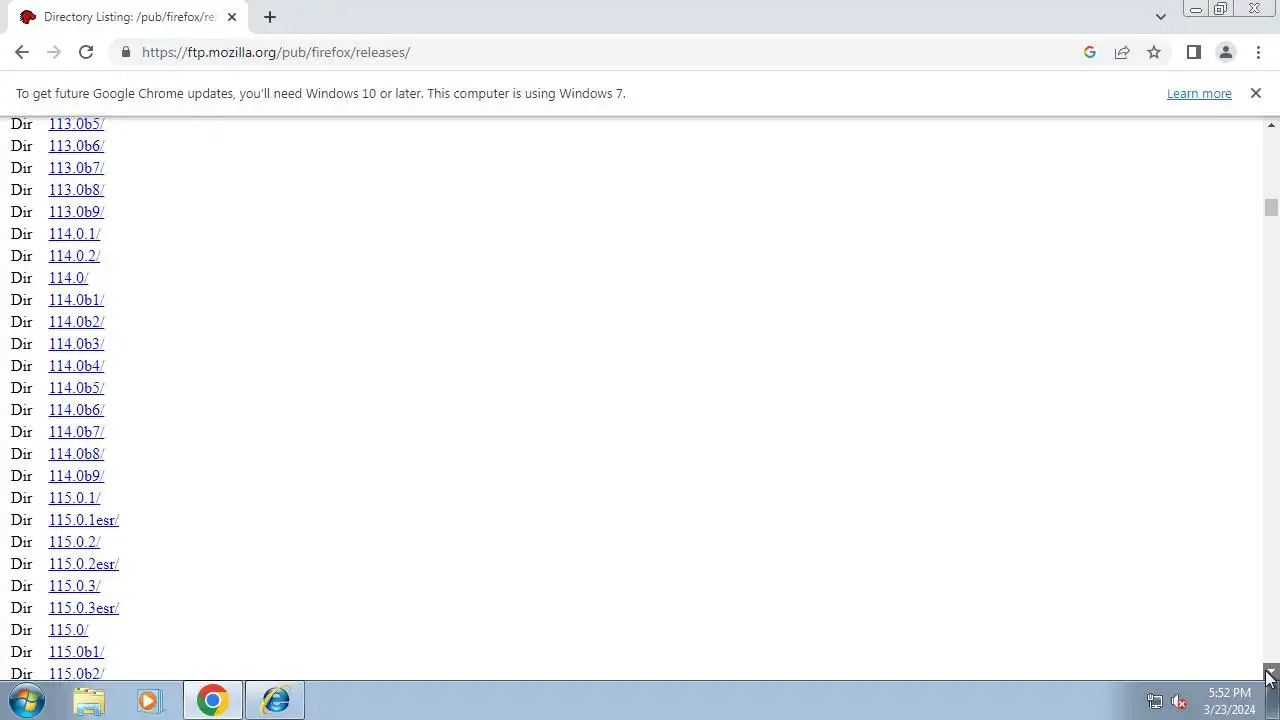Open the 114.0b8/ directory
This screenshot has height=720, width=1280.
76,454
